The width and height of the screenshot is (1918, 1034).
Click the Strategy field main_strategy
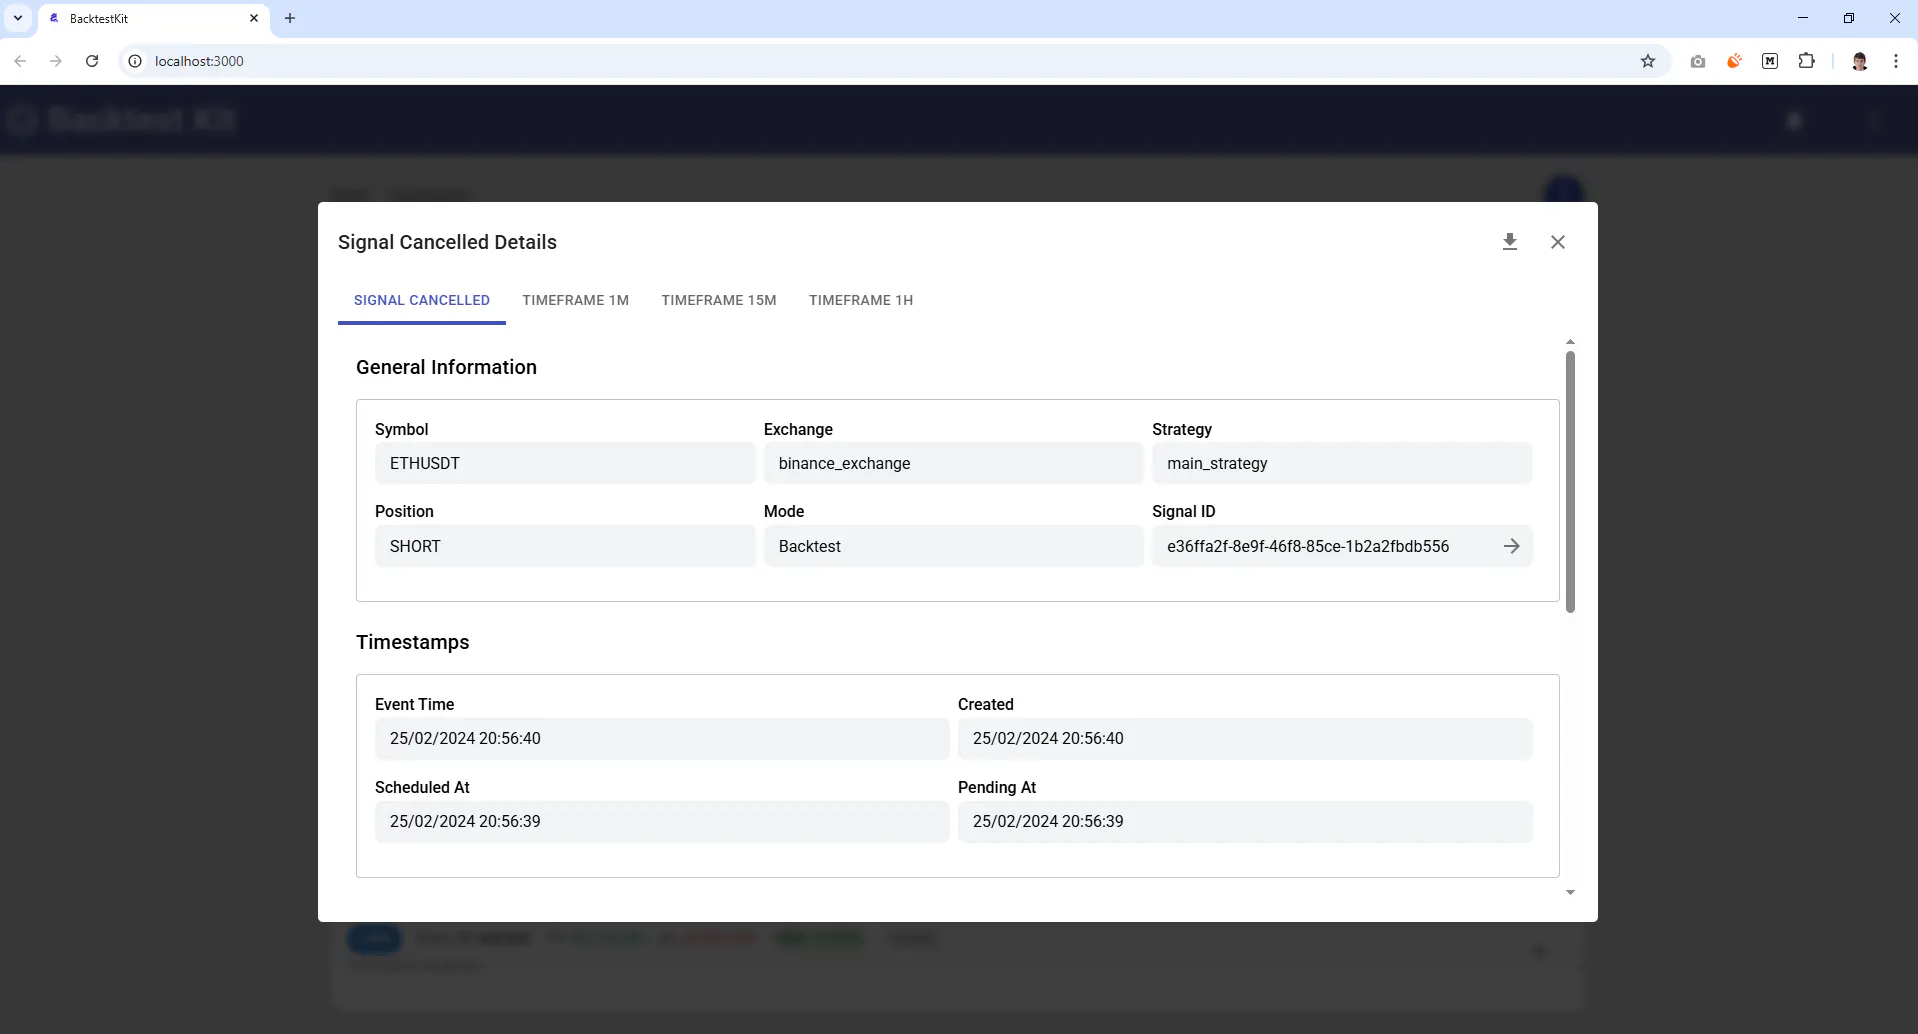pos(1342,463)
